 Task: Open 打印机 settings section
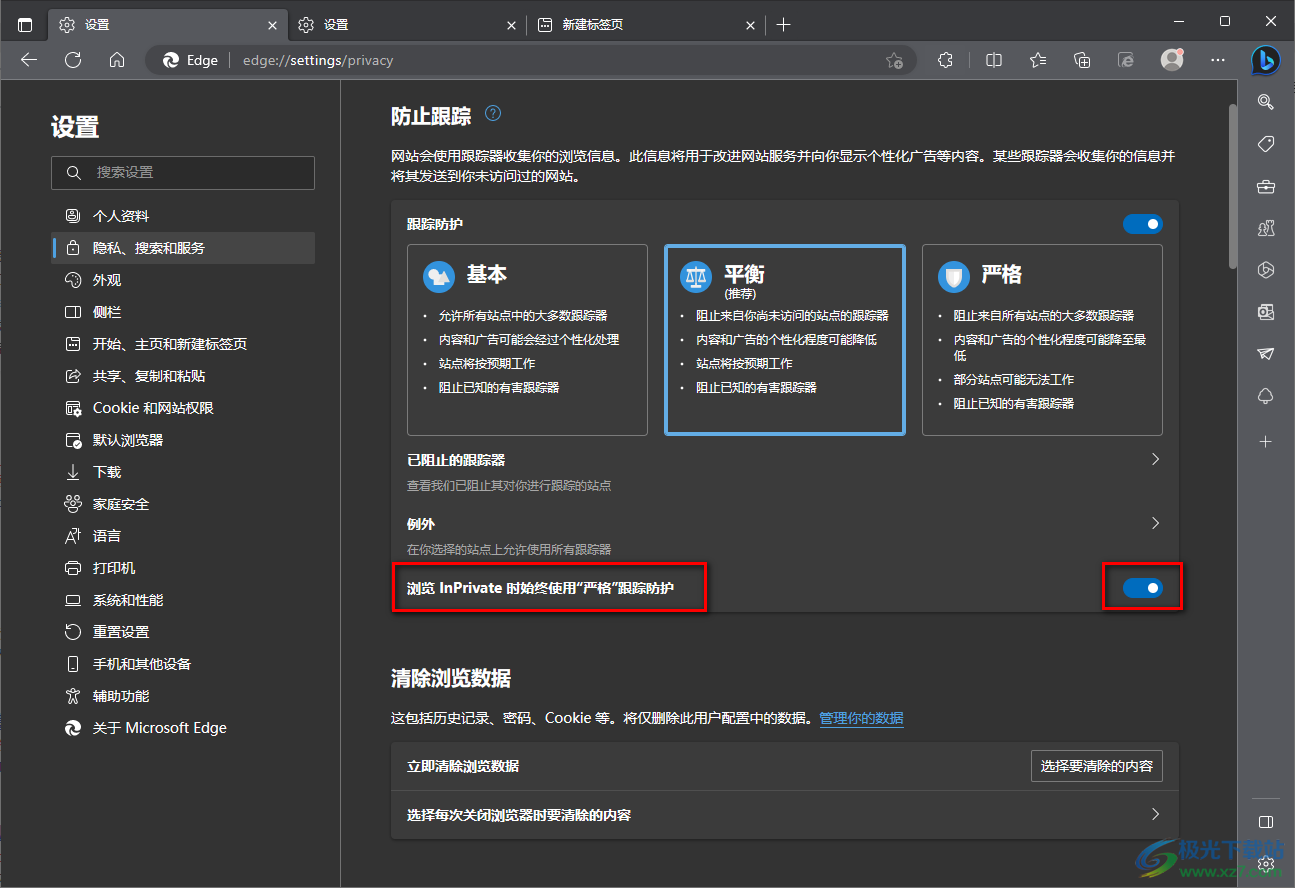click(x=183, y=568)
